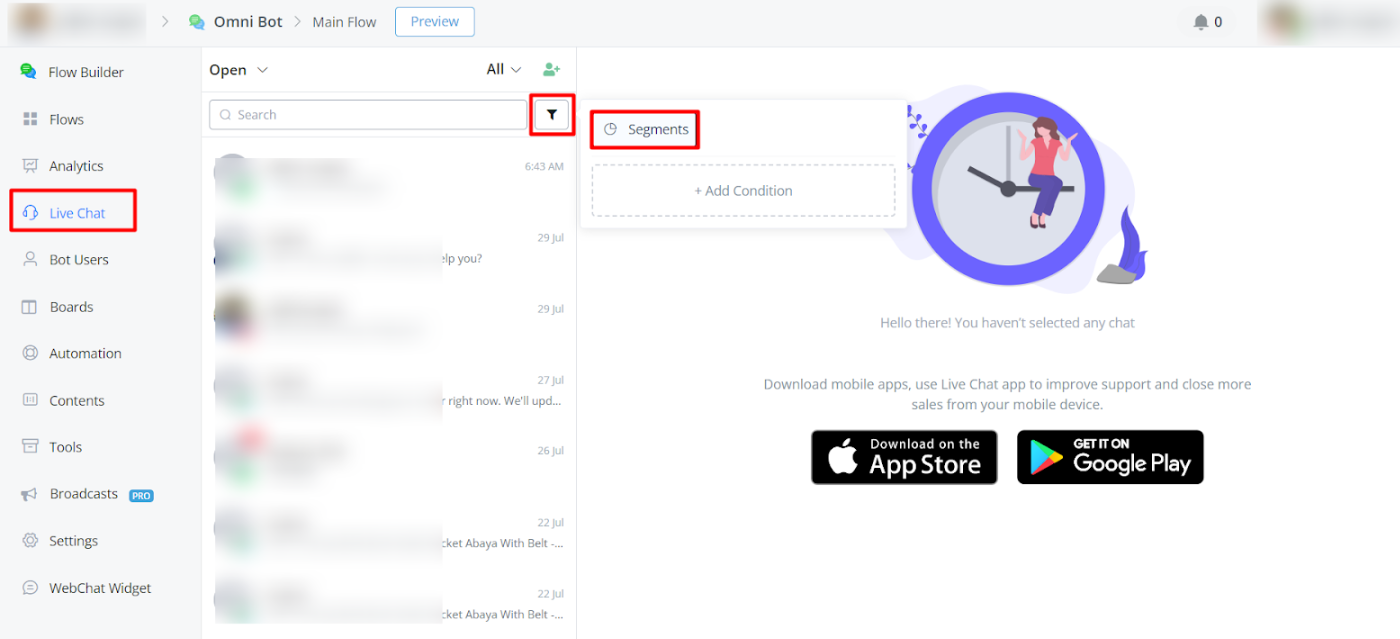Click the Flow Builder sidebar icon
Viewport: 1400px width, 639px height.
(29, 72)
